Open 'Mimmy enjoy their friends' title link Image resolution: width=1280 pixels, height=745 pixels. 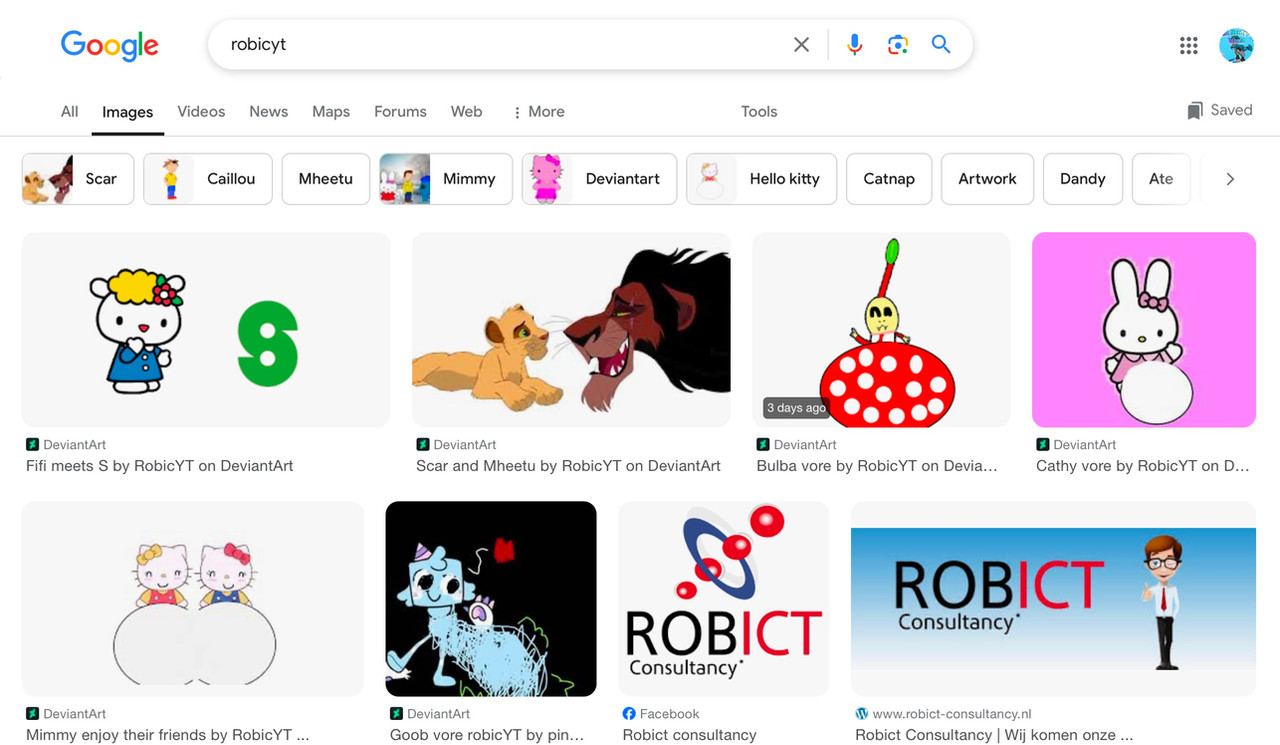click(168, 735)
